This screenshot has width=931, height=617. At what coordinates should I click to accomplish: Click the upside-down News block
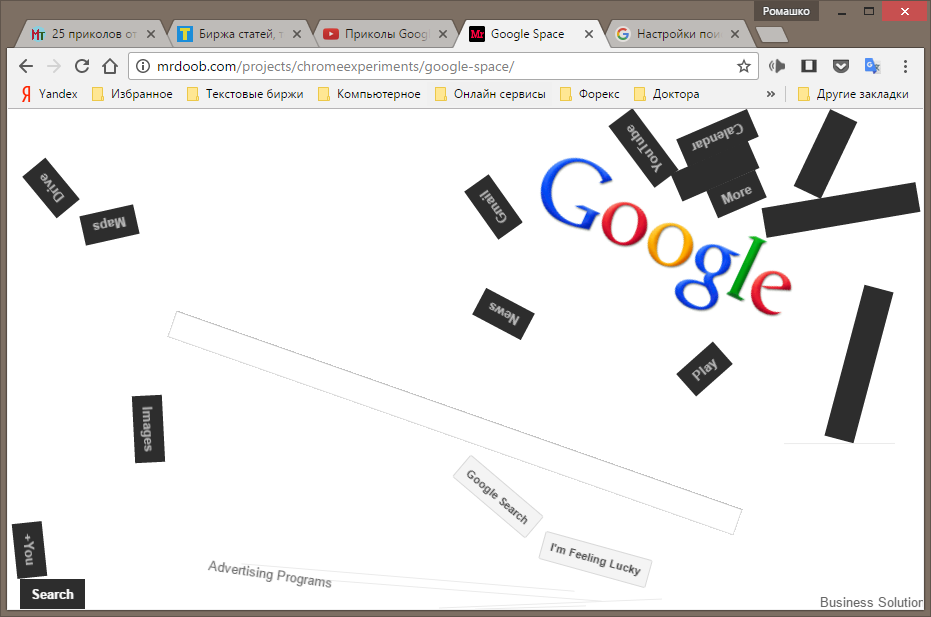point(504,314)
